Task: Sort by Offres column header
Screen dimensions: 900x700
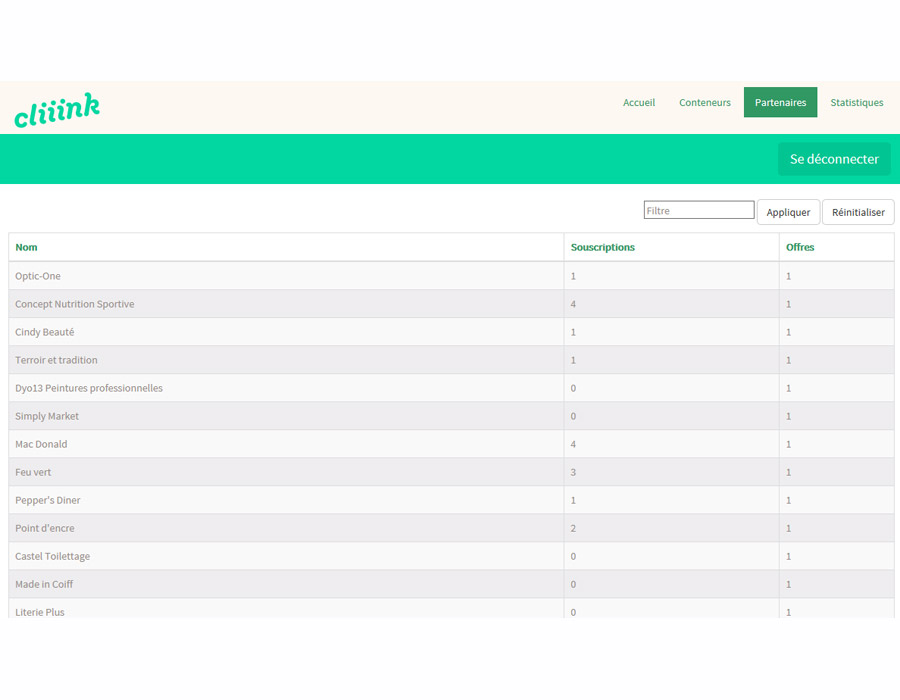Action: tap(800, 247)
